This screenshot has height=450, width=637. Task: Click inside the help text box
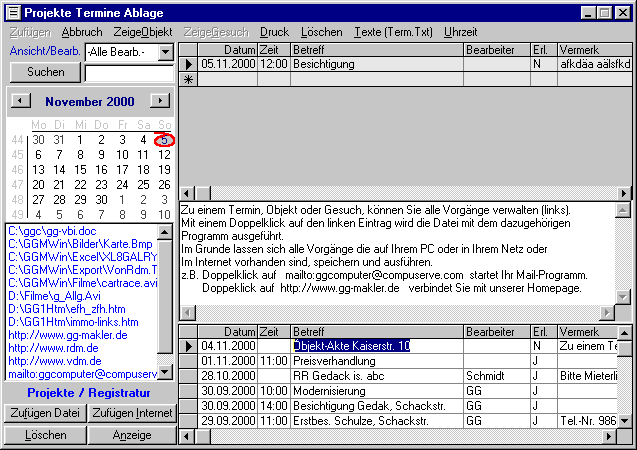click(397, 254)
